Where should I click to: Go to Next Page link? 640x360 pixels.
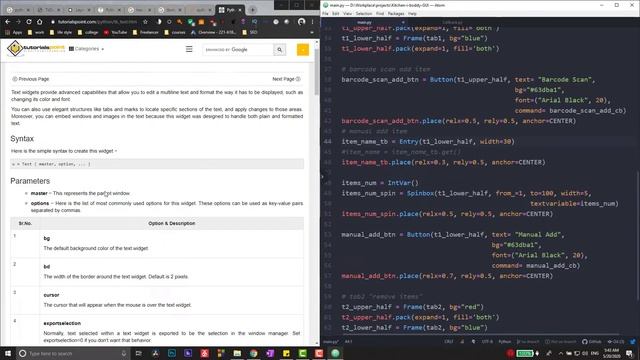[x=286, y=79]
